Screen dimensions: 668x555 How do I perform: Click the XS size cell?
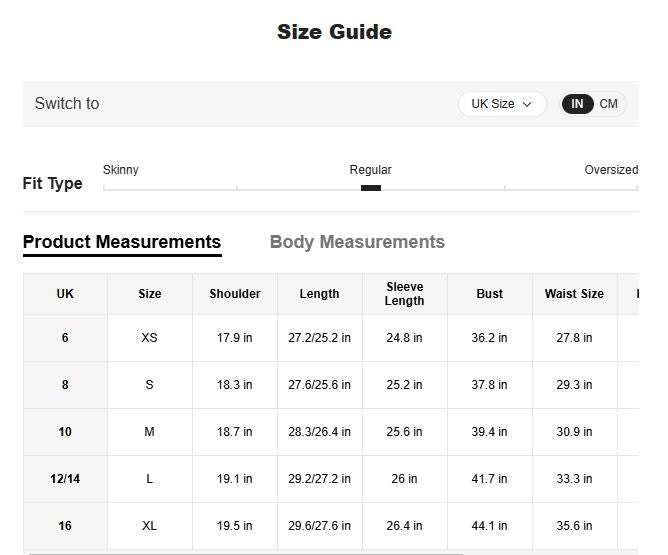tap(149, 338)
